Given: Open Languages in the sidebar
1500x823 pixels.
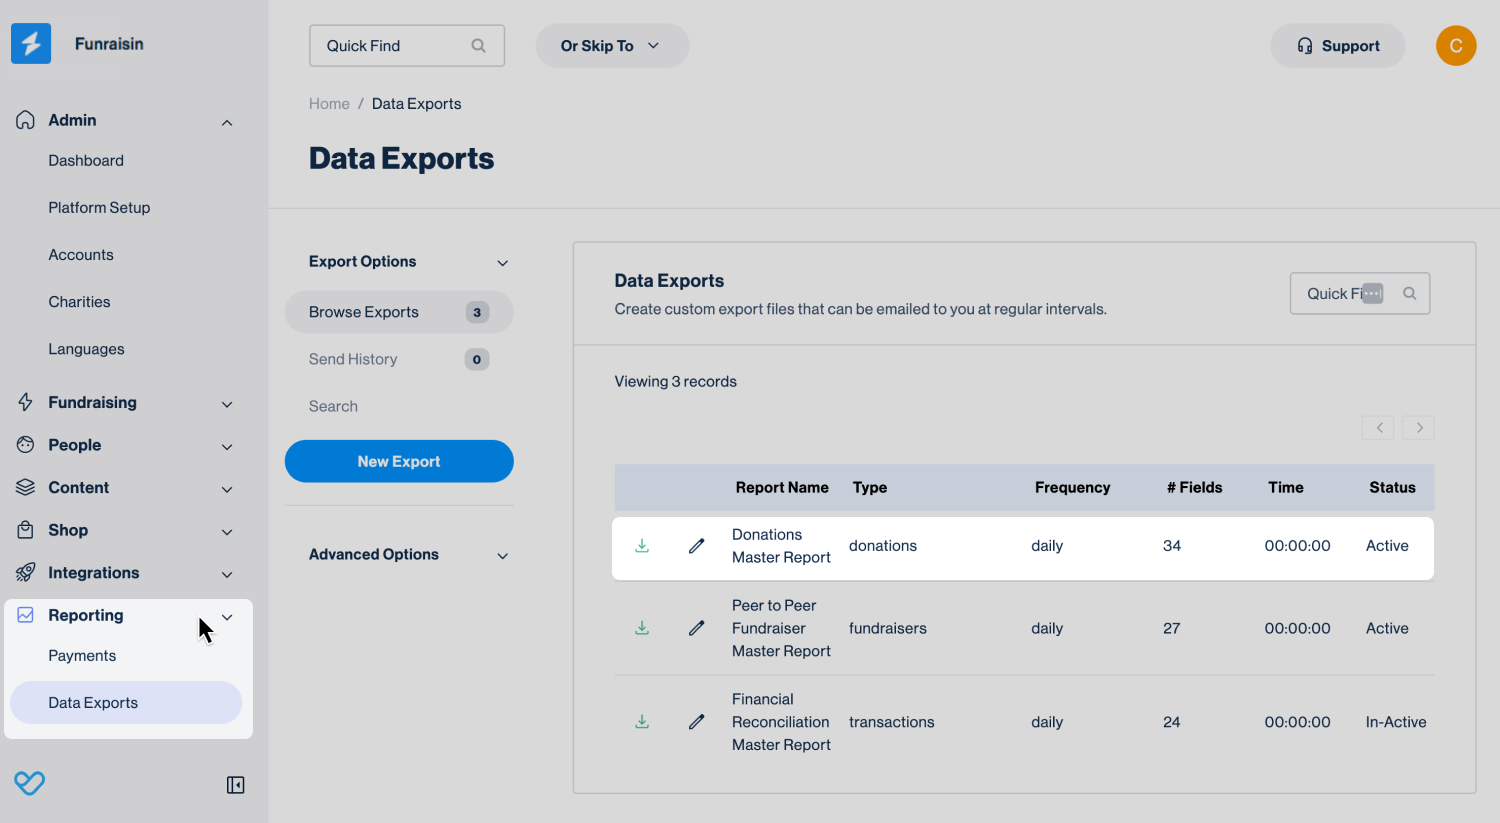Looking at the screenshot, I should 86,349.
